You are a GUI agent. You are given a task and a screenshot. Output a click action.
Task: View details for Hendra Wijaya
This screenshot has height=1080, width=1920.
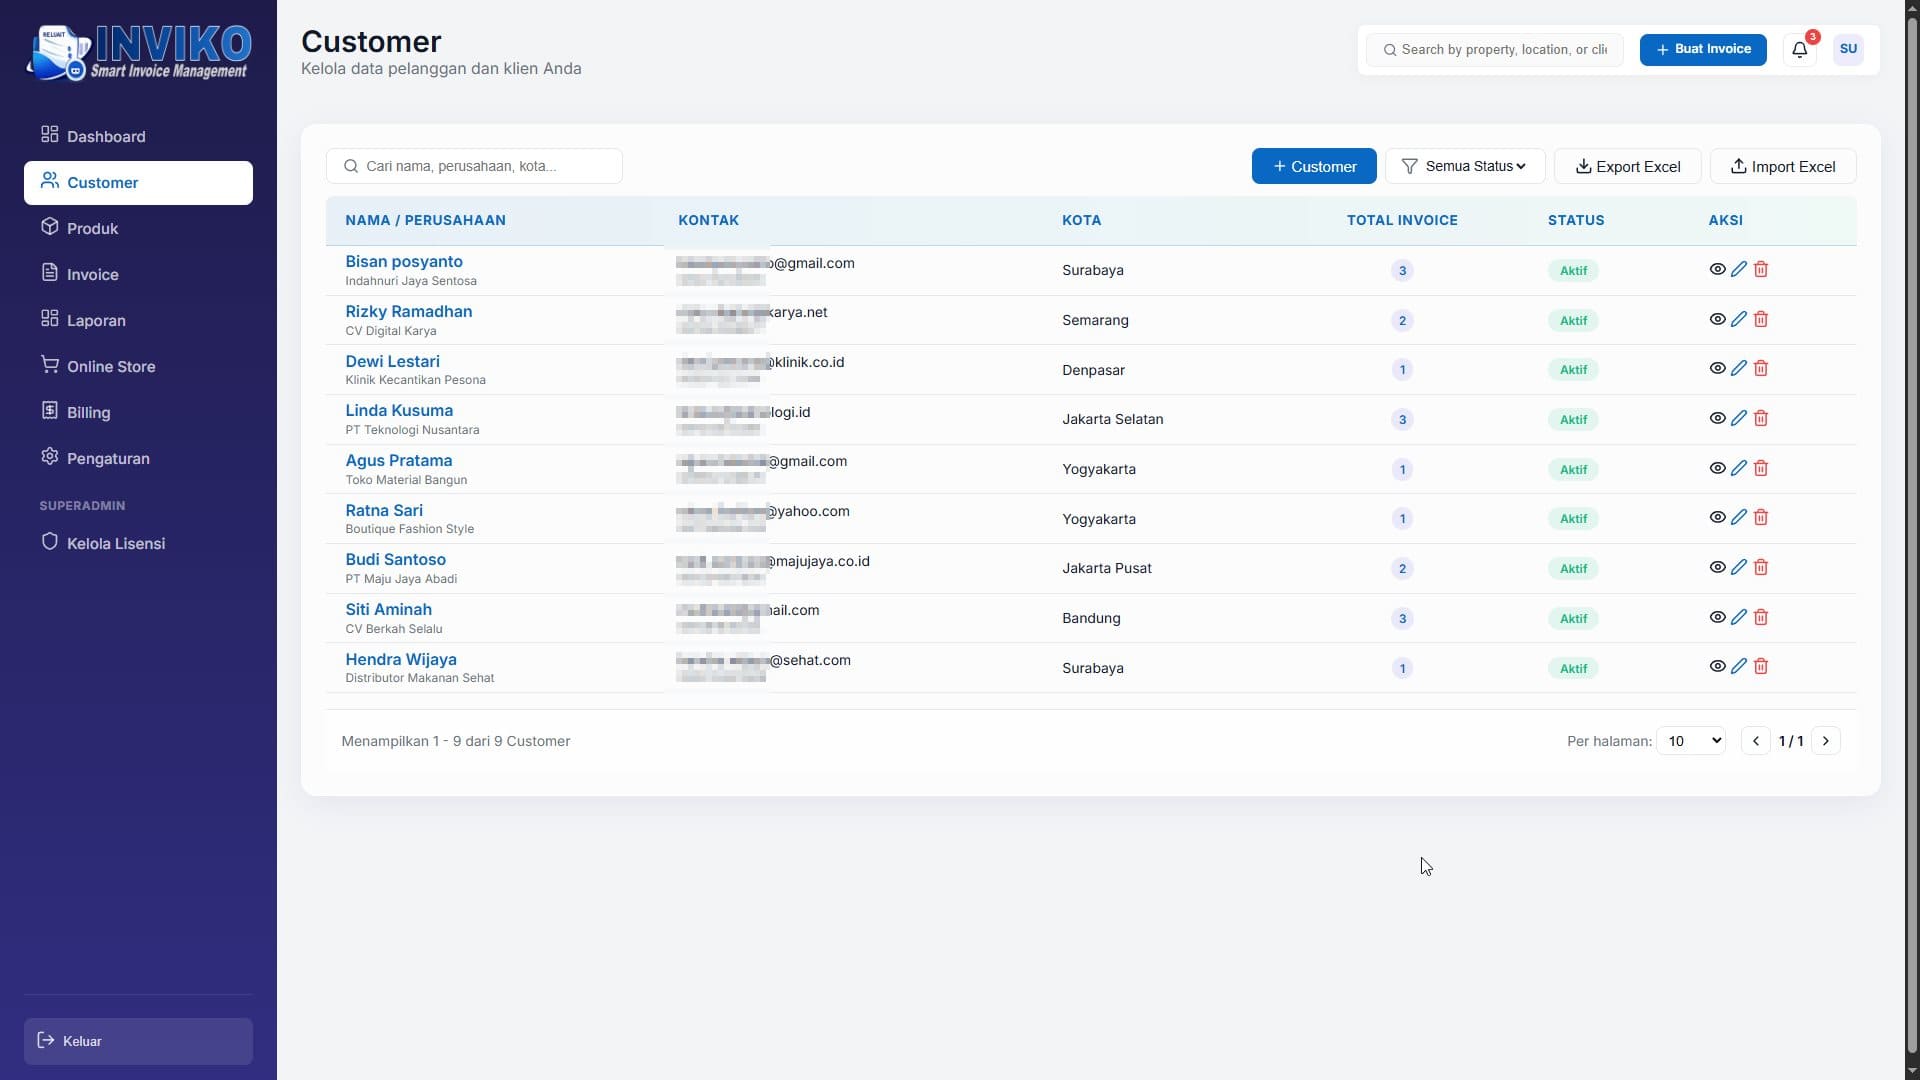(x=1717, y=666)
